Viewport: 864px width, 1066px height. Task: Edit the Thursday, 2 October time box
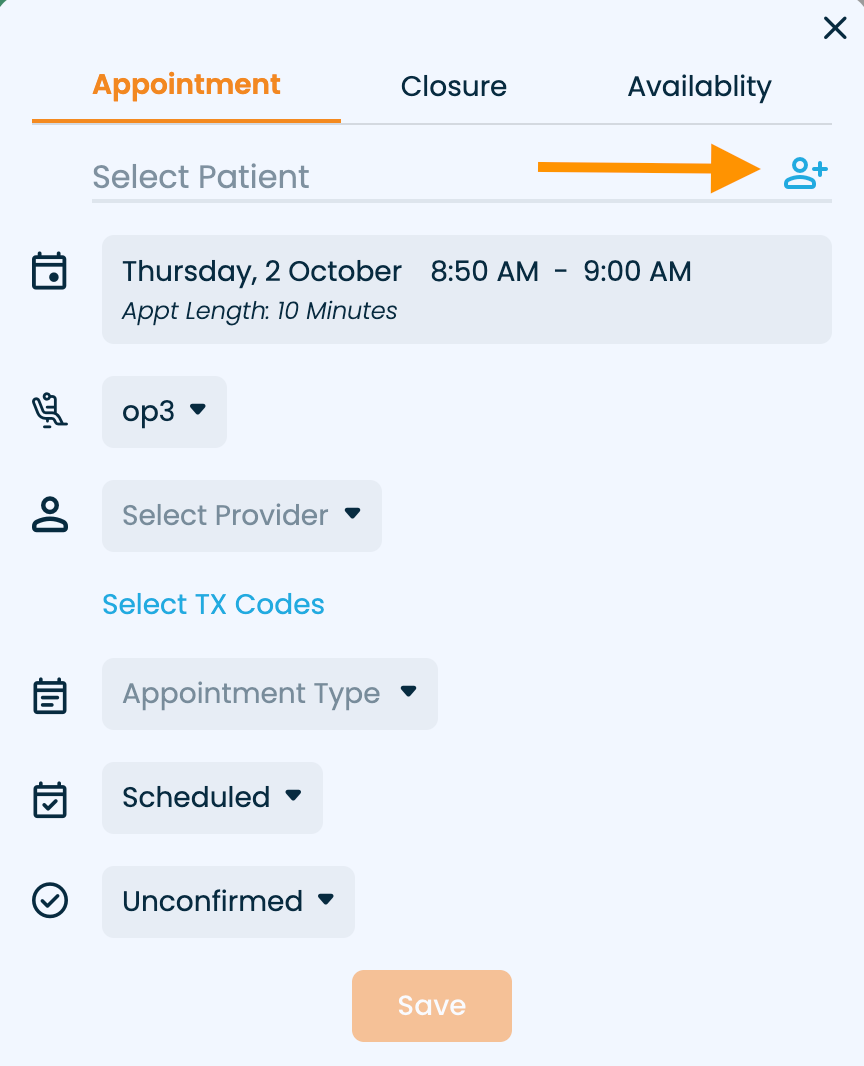(466, 289)
